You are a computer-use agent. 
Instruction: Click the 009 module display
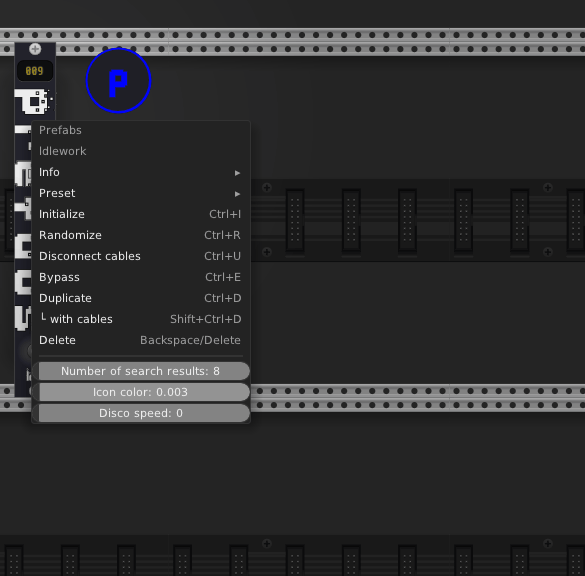[x=35, y=71]
